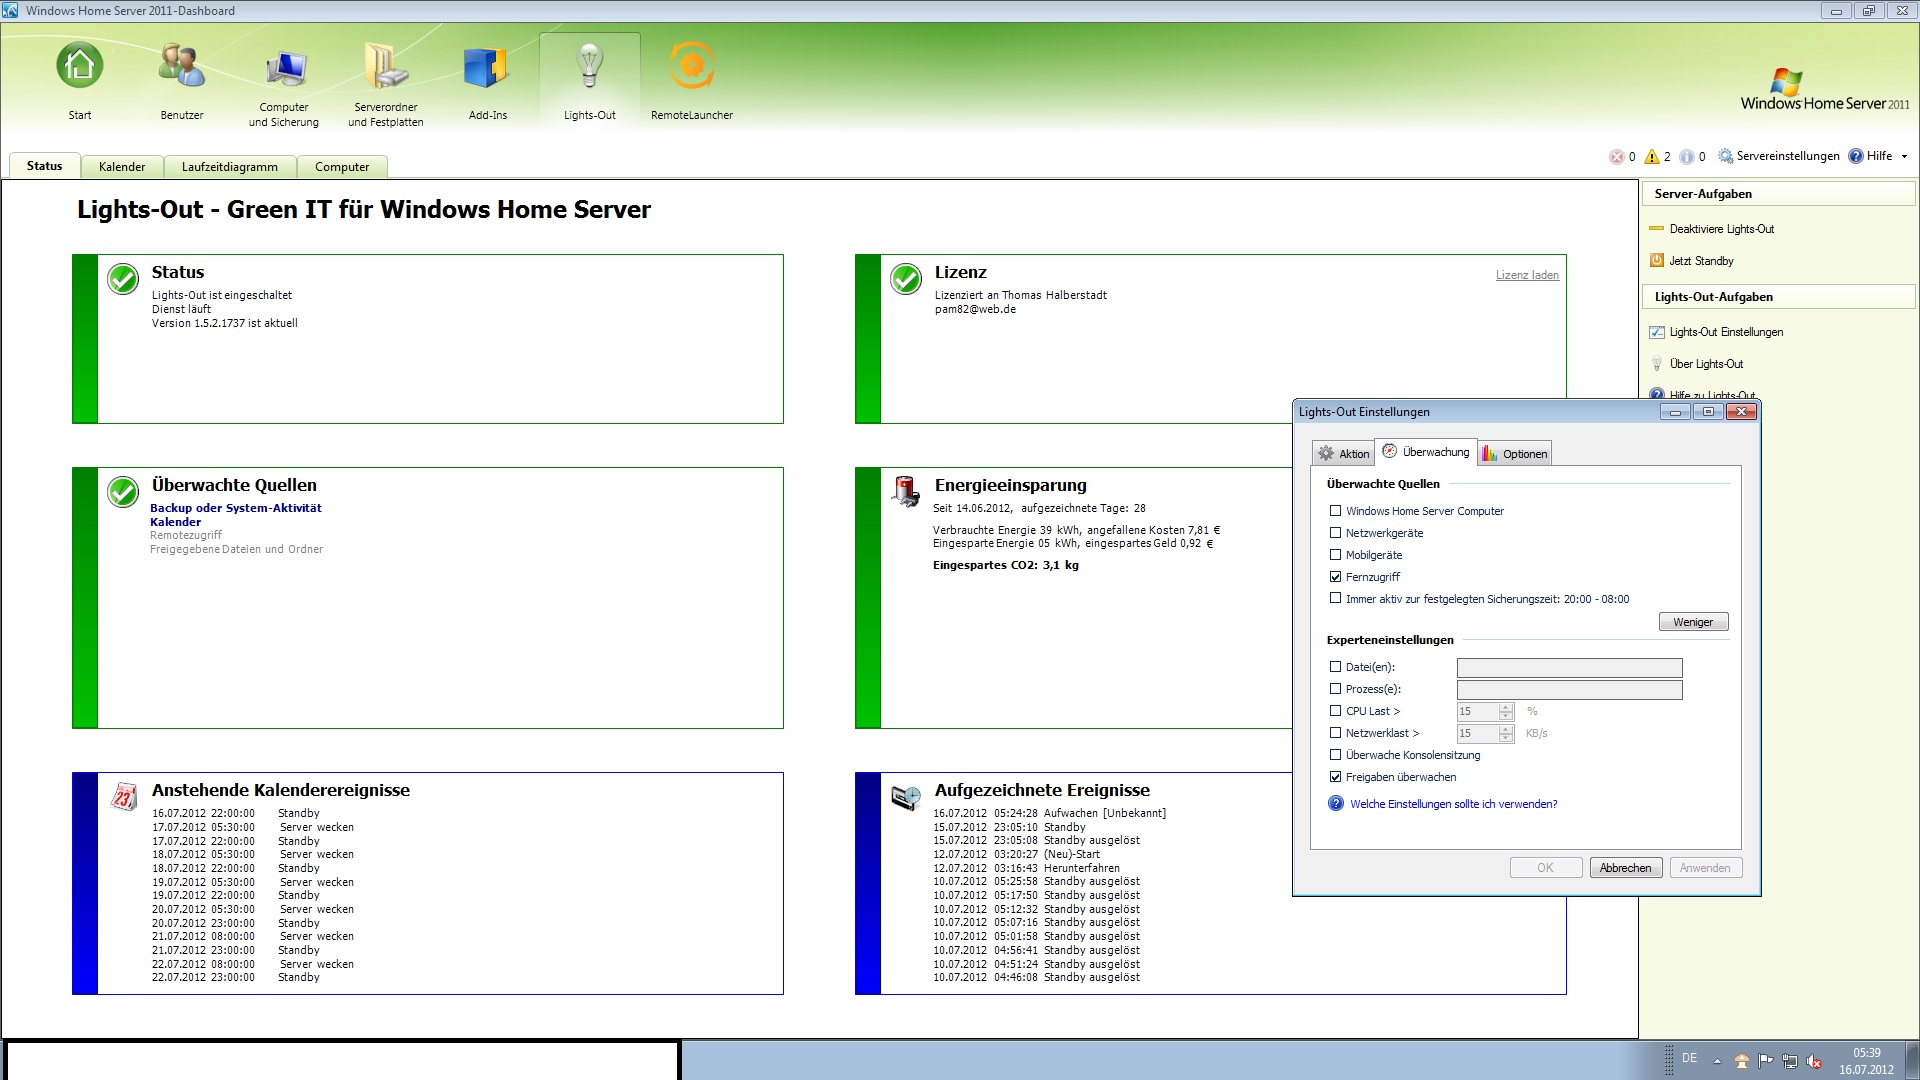Click the Abbrechen button

pyautogui.click(x=1625, y=868)
